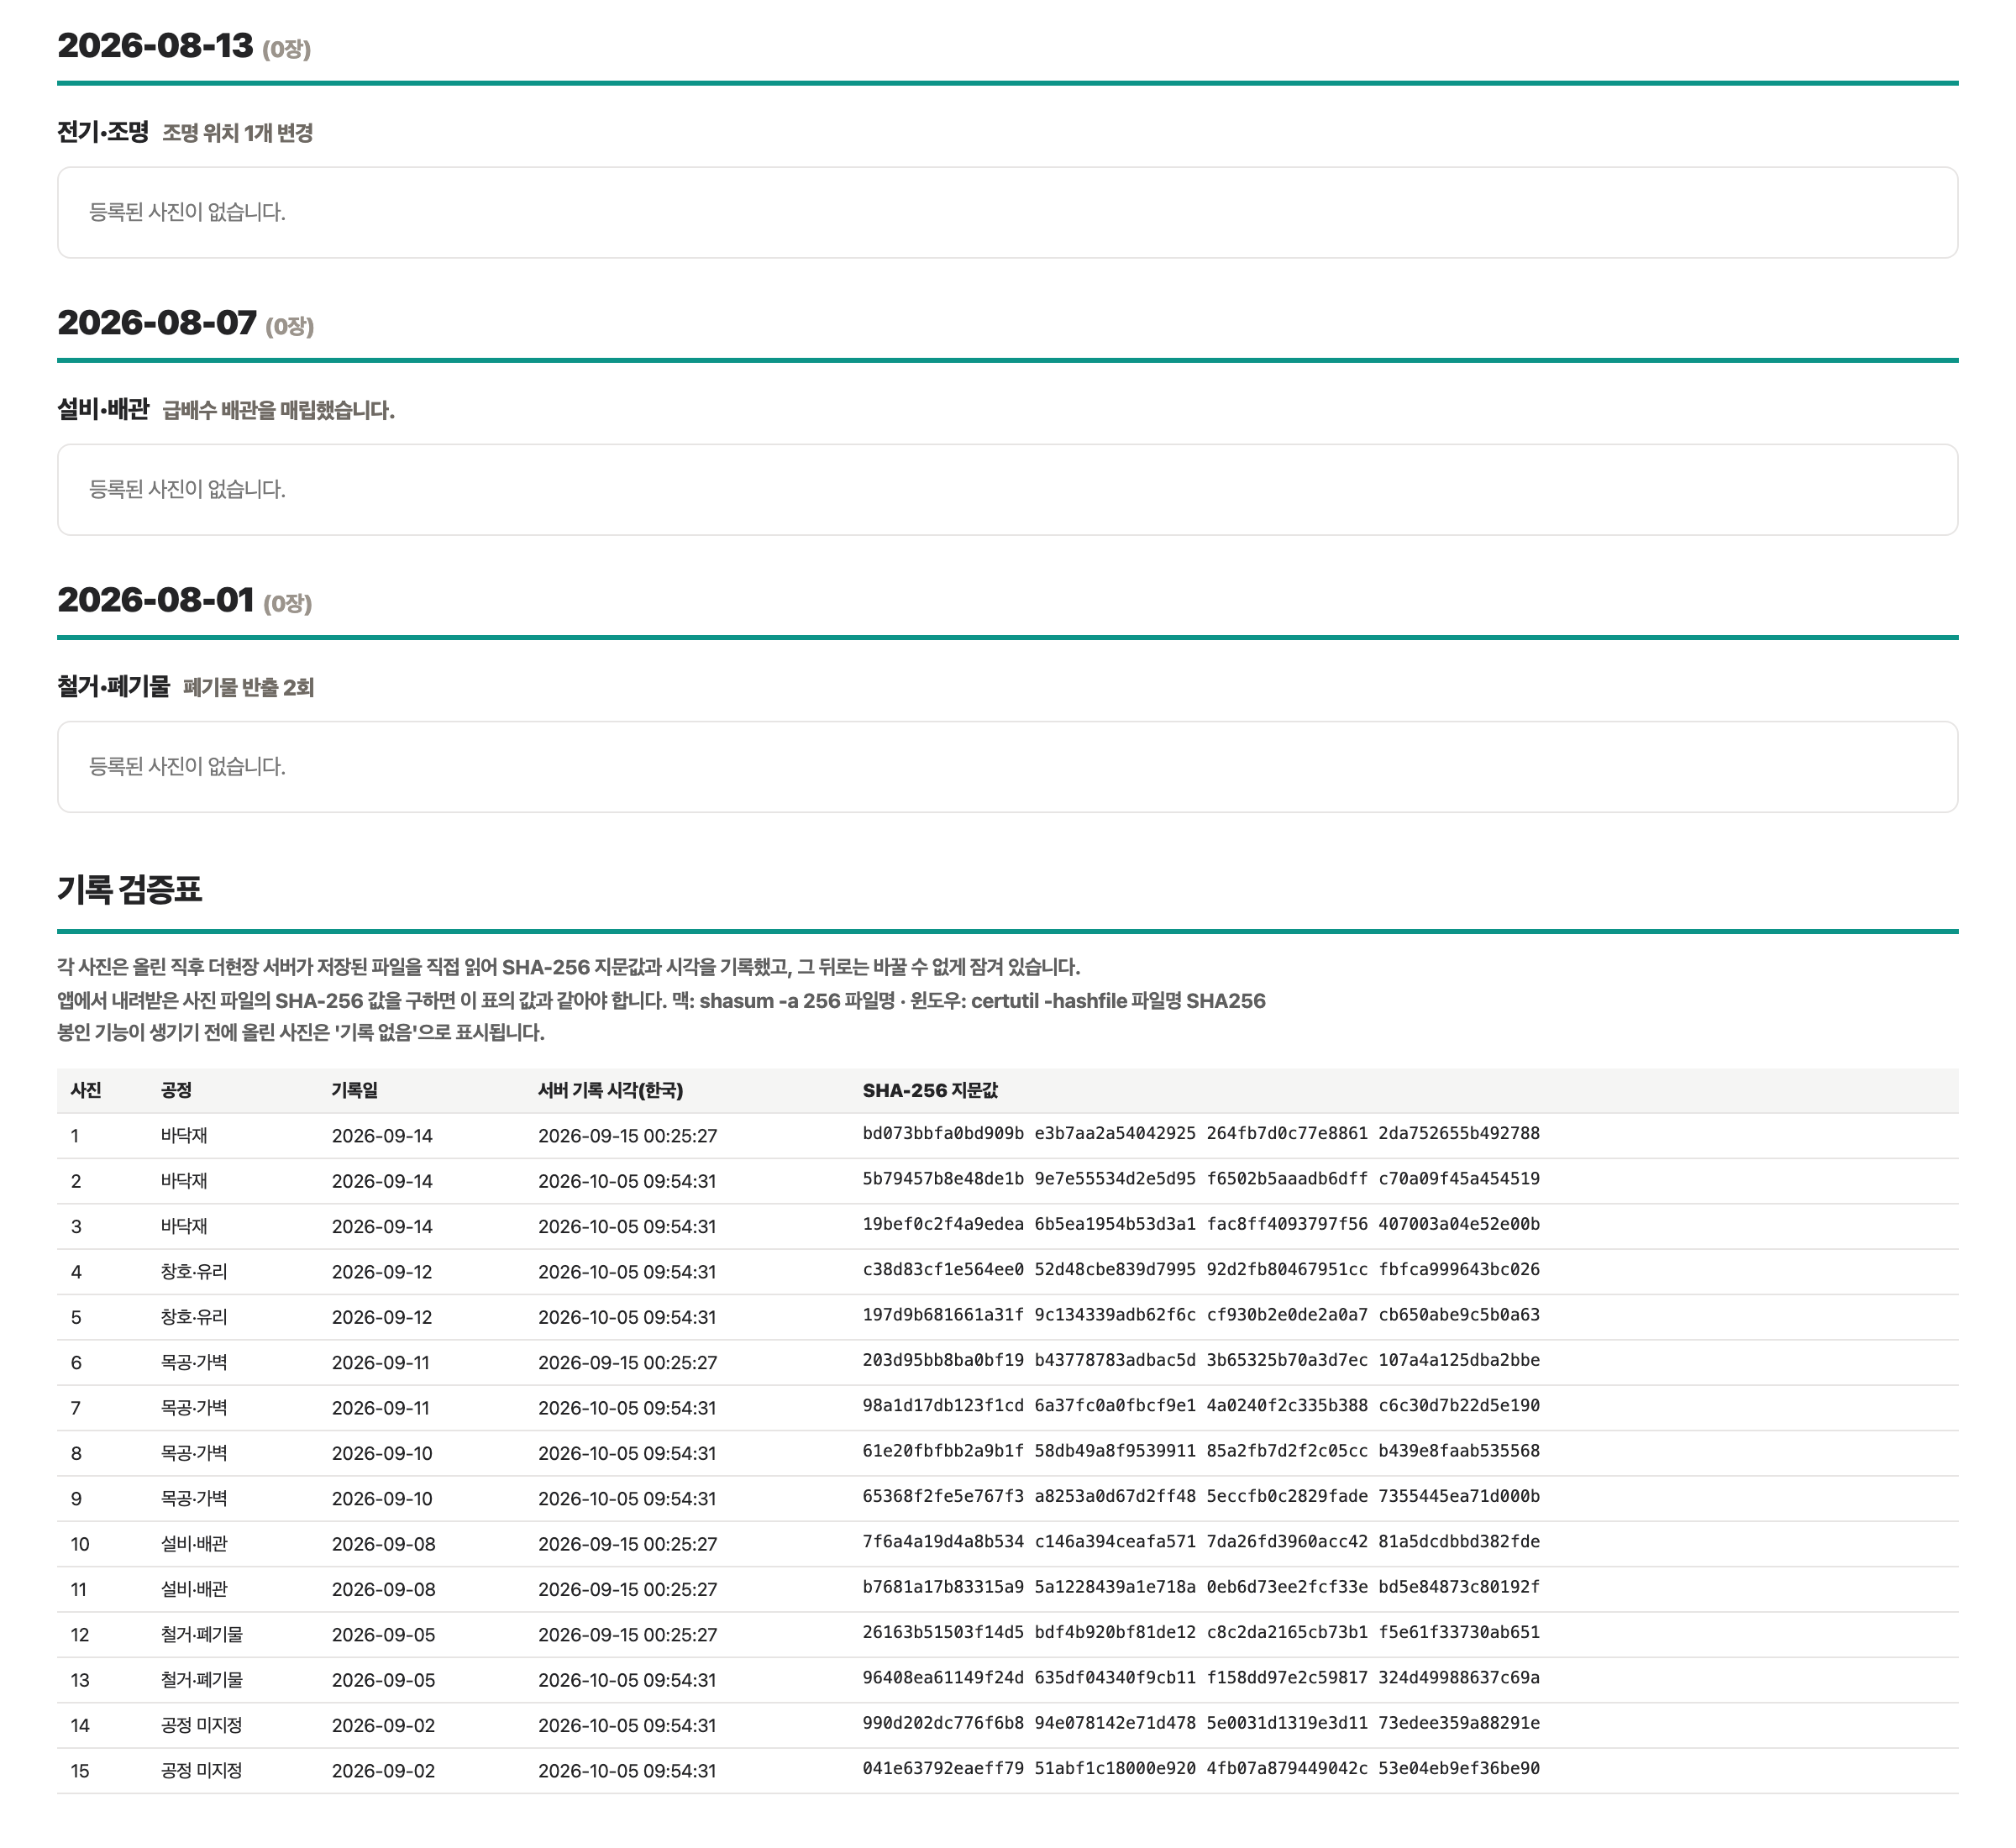This screenshot has height=1848, width=2016.
Task: Click the line about '기록 없음' display
Action: coord(301,1032)
